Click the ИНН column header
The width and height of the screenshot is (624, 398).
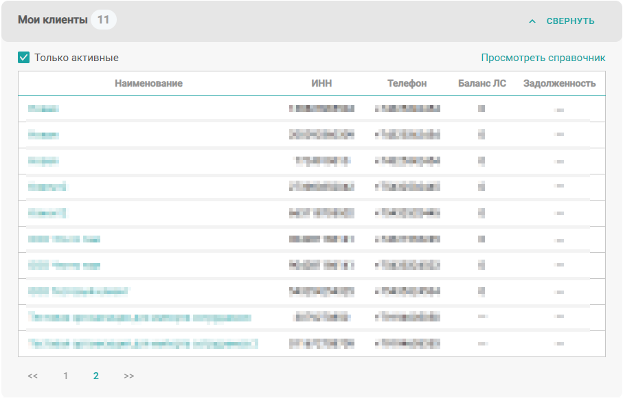[322, 83]
